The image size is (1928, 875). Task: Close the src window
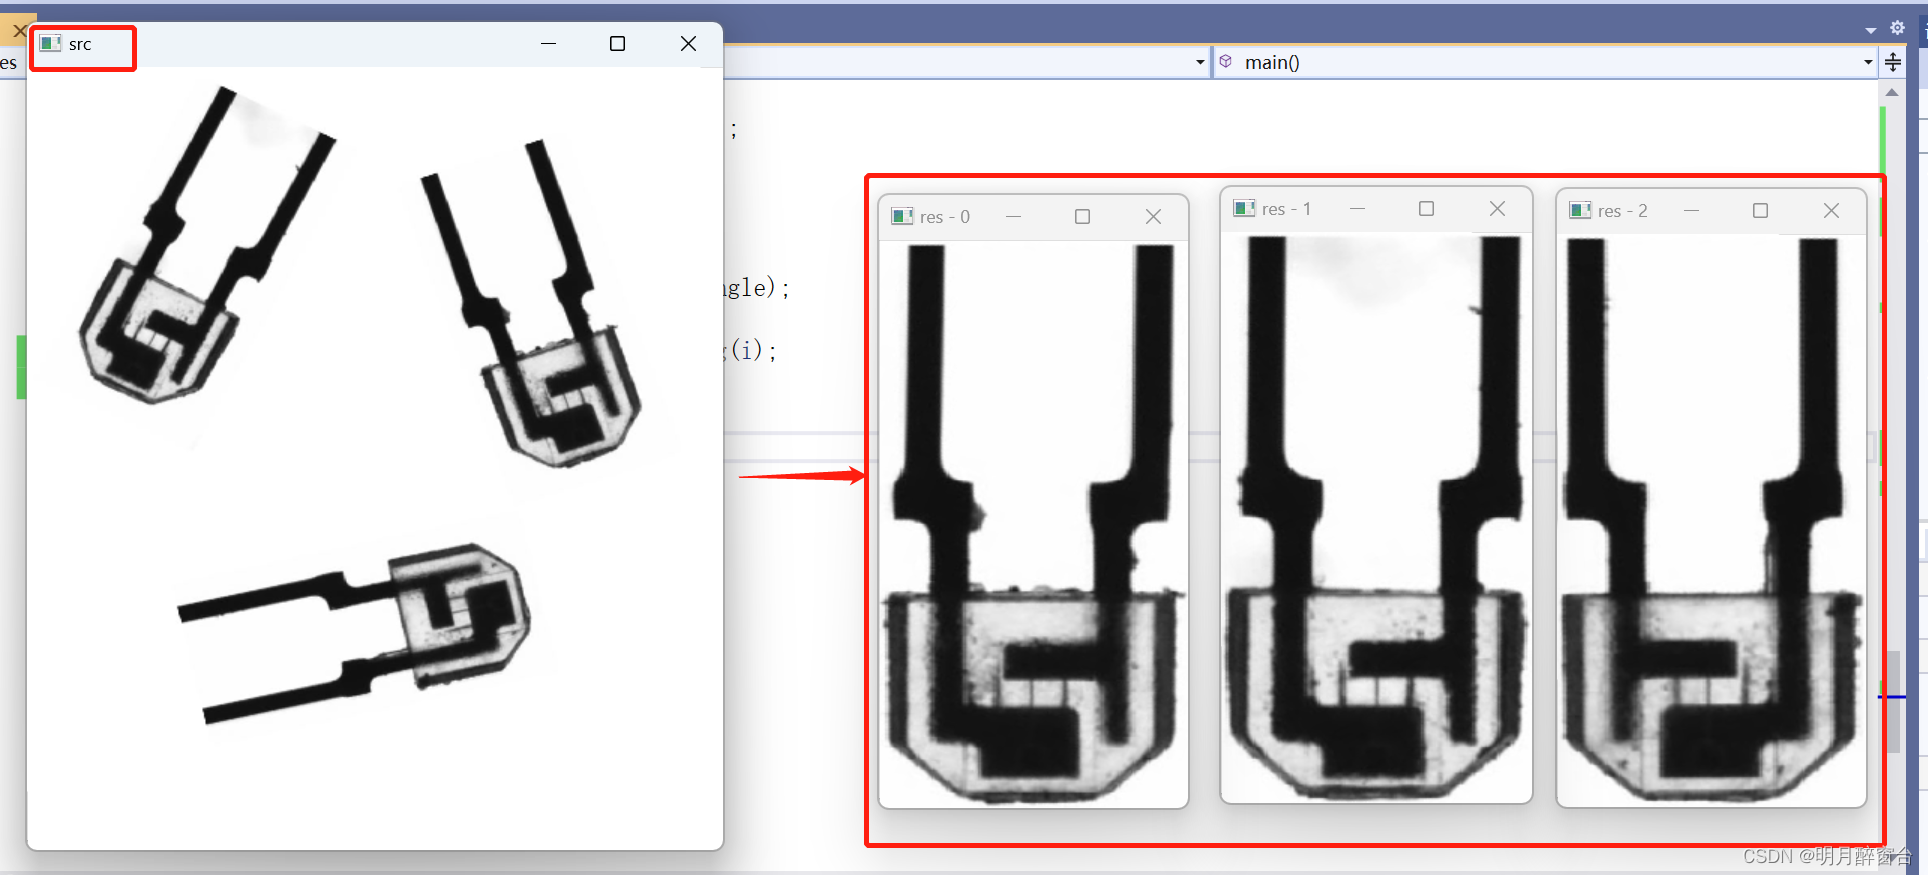click(x=688, y=43)
